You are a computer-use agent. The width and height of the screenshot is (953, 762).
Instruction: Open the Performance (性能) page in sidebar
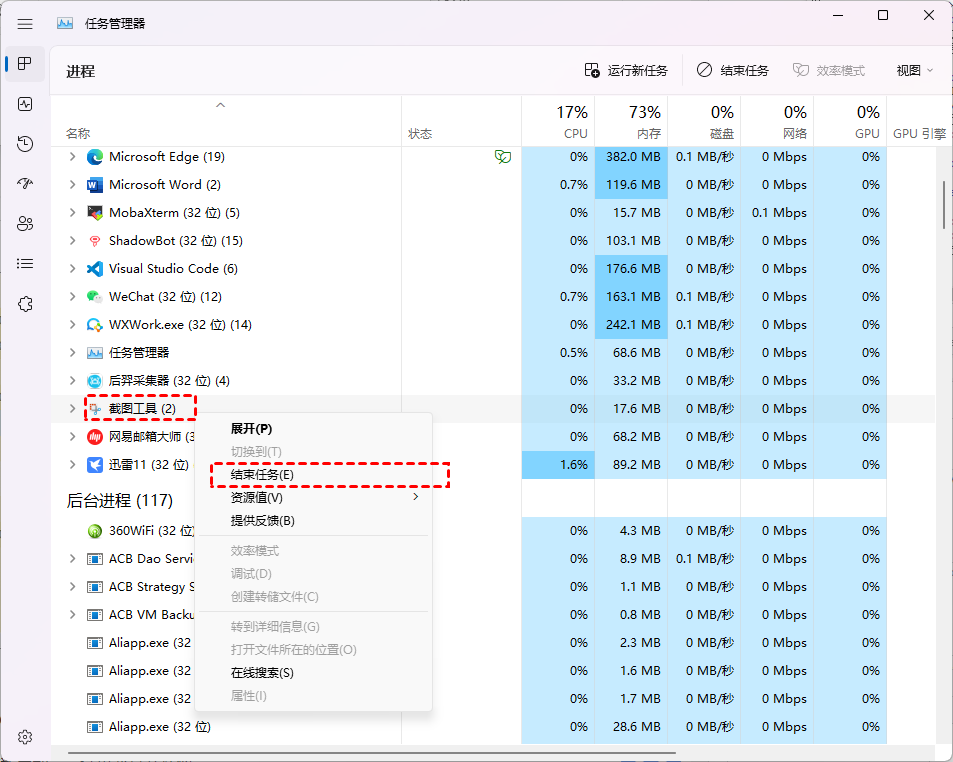point(25,104)
